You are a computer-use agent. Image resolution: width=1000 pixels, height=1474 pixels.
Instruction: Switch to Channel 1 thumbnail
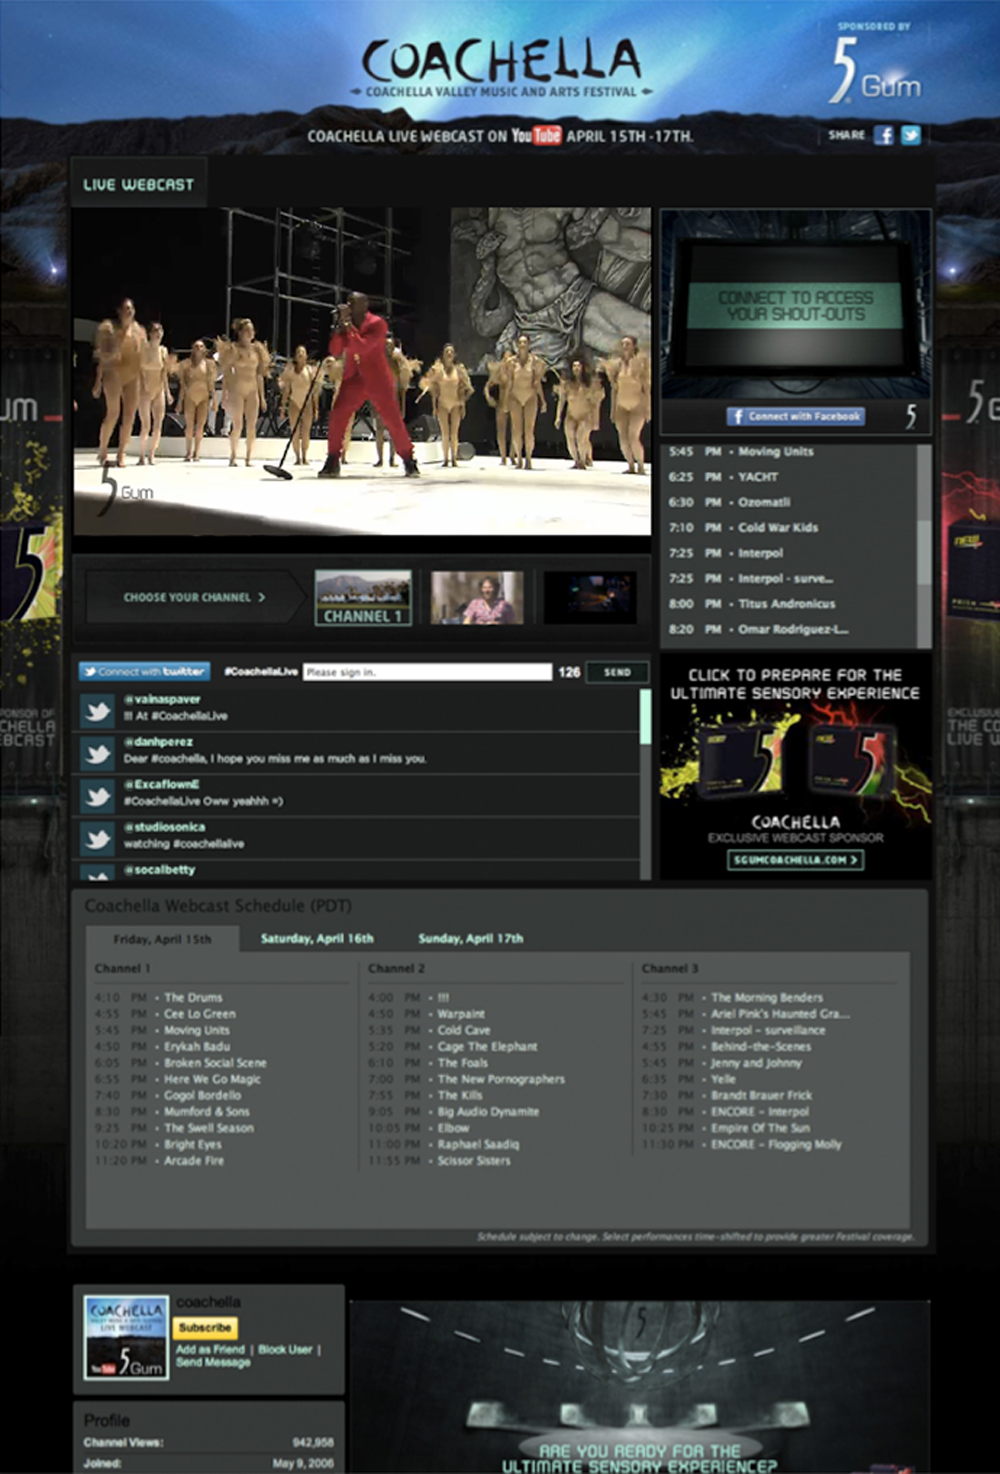[363, 597]
